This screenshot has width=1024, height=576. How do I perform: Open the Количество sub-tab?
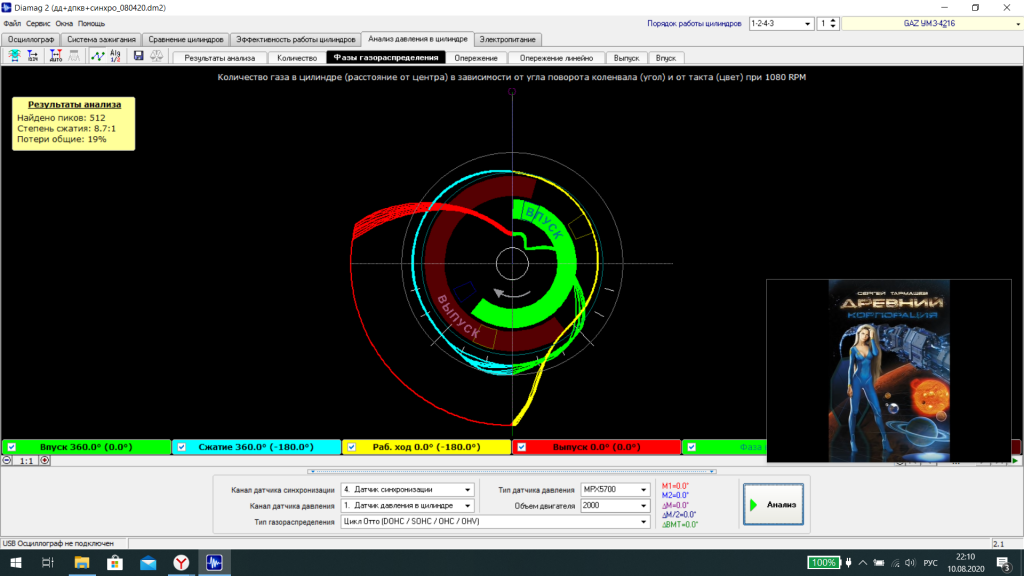point(297,58)
